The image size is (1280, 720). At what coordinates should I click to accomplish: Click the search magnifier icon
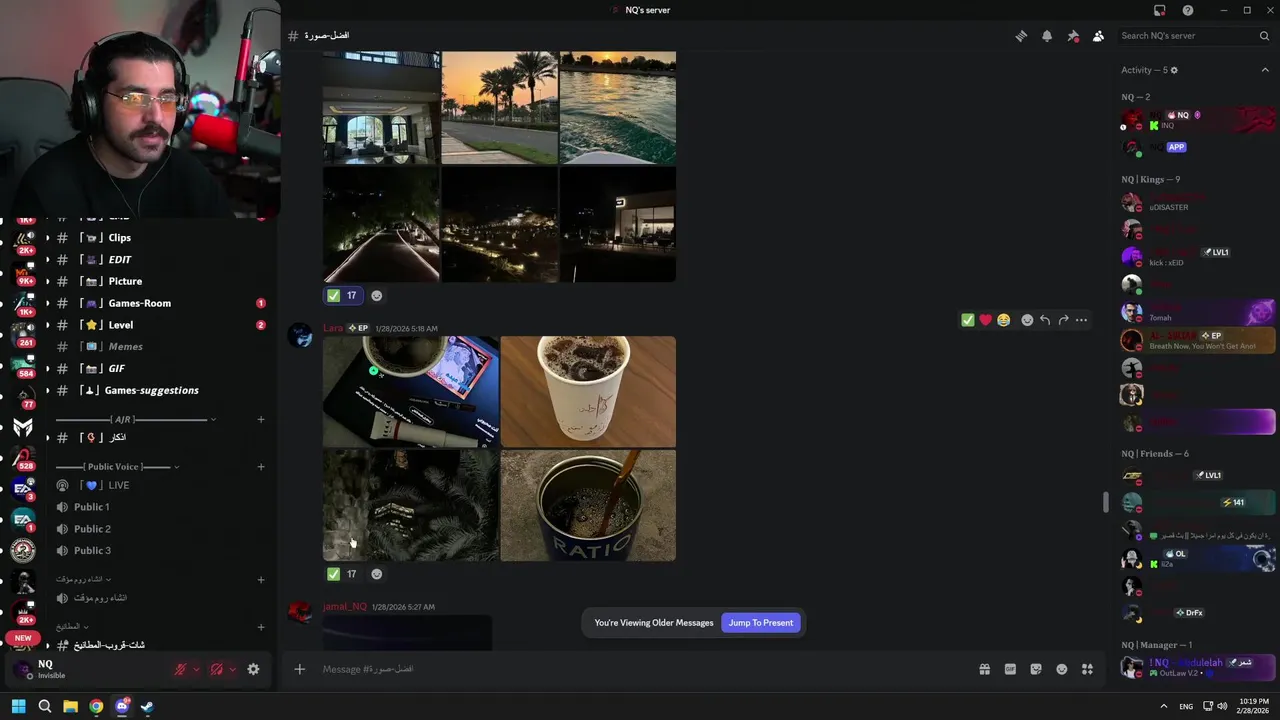[x=1264, y=36]
